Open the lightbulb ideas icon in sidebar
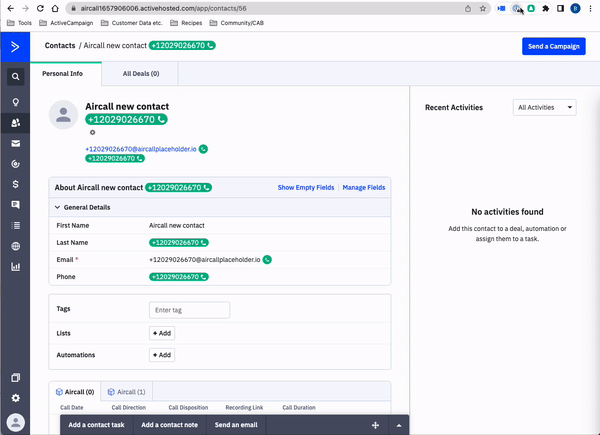 [x=15, y=102]
